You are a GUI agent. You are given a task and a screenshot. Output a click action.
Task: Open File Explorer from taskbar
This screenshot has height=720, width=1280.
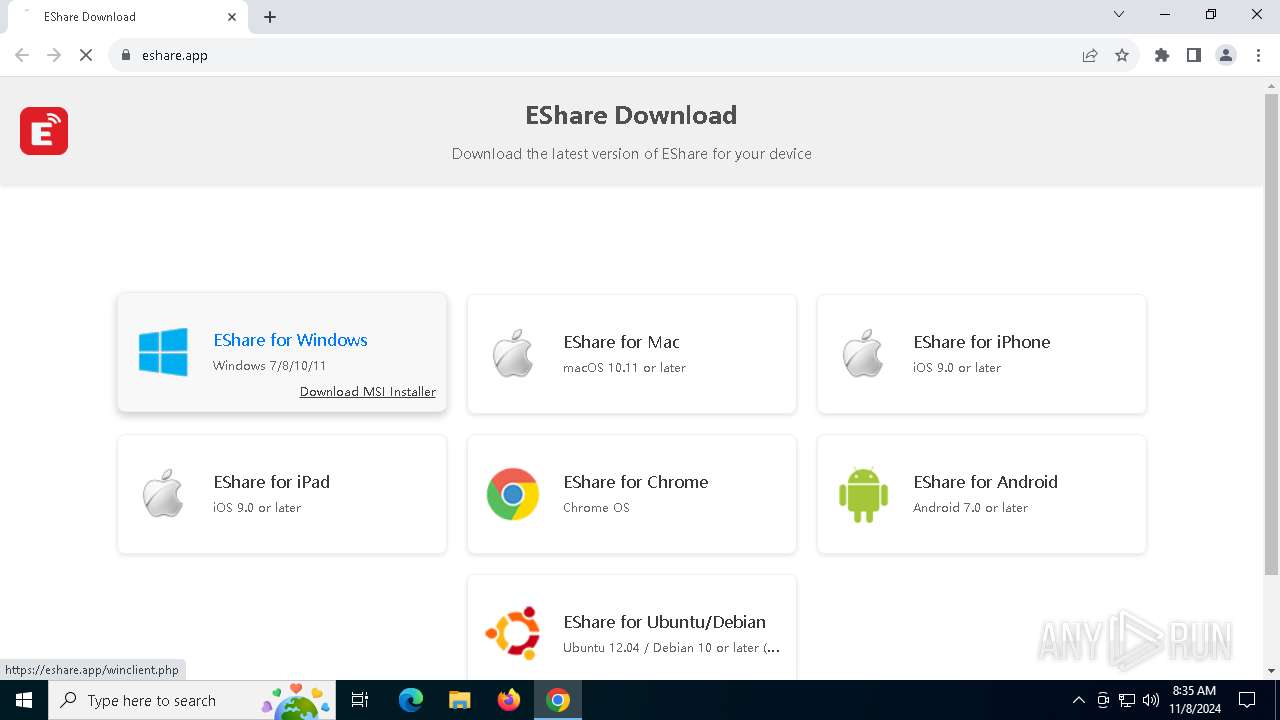[x=459, y=700]
